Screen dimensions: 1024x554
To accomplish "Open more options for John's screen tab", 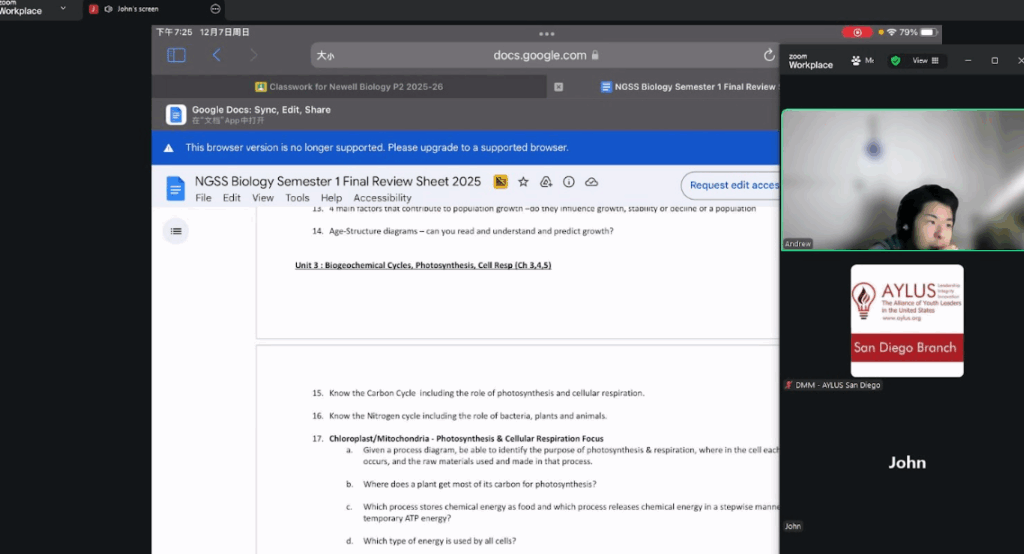I will tap(215, 9).
